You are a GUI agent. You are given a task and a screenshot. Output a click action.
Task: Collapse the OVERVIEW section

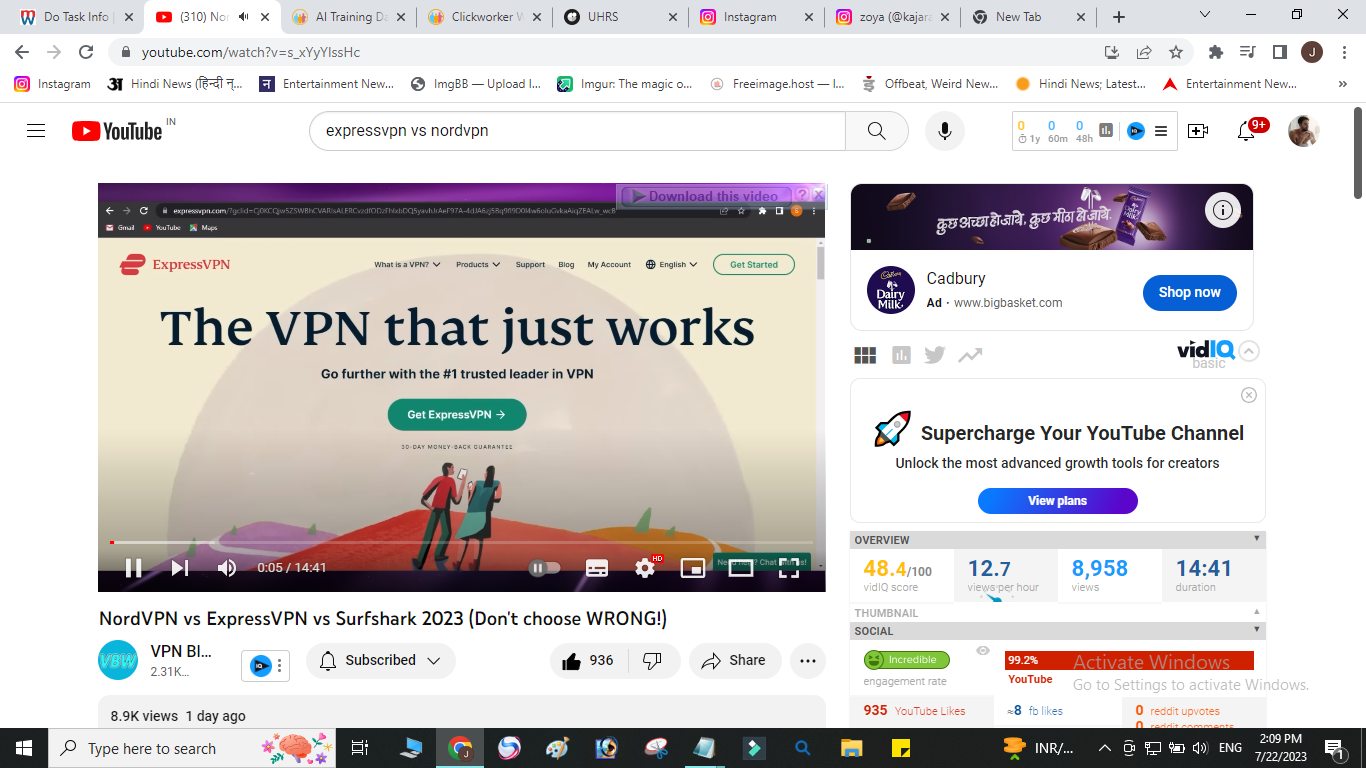click(x=1257, y=539)
